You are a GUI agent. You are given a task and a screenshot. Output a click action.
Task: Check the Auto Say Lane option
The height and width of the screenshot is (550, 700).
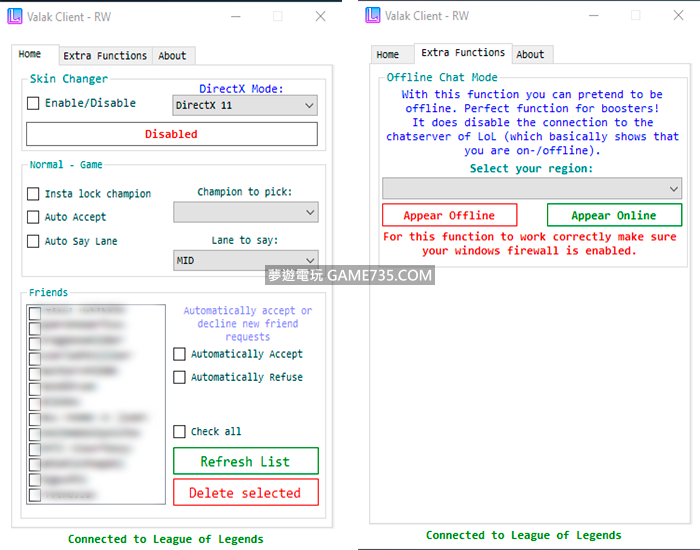click(33, 242)
